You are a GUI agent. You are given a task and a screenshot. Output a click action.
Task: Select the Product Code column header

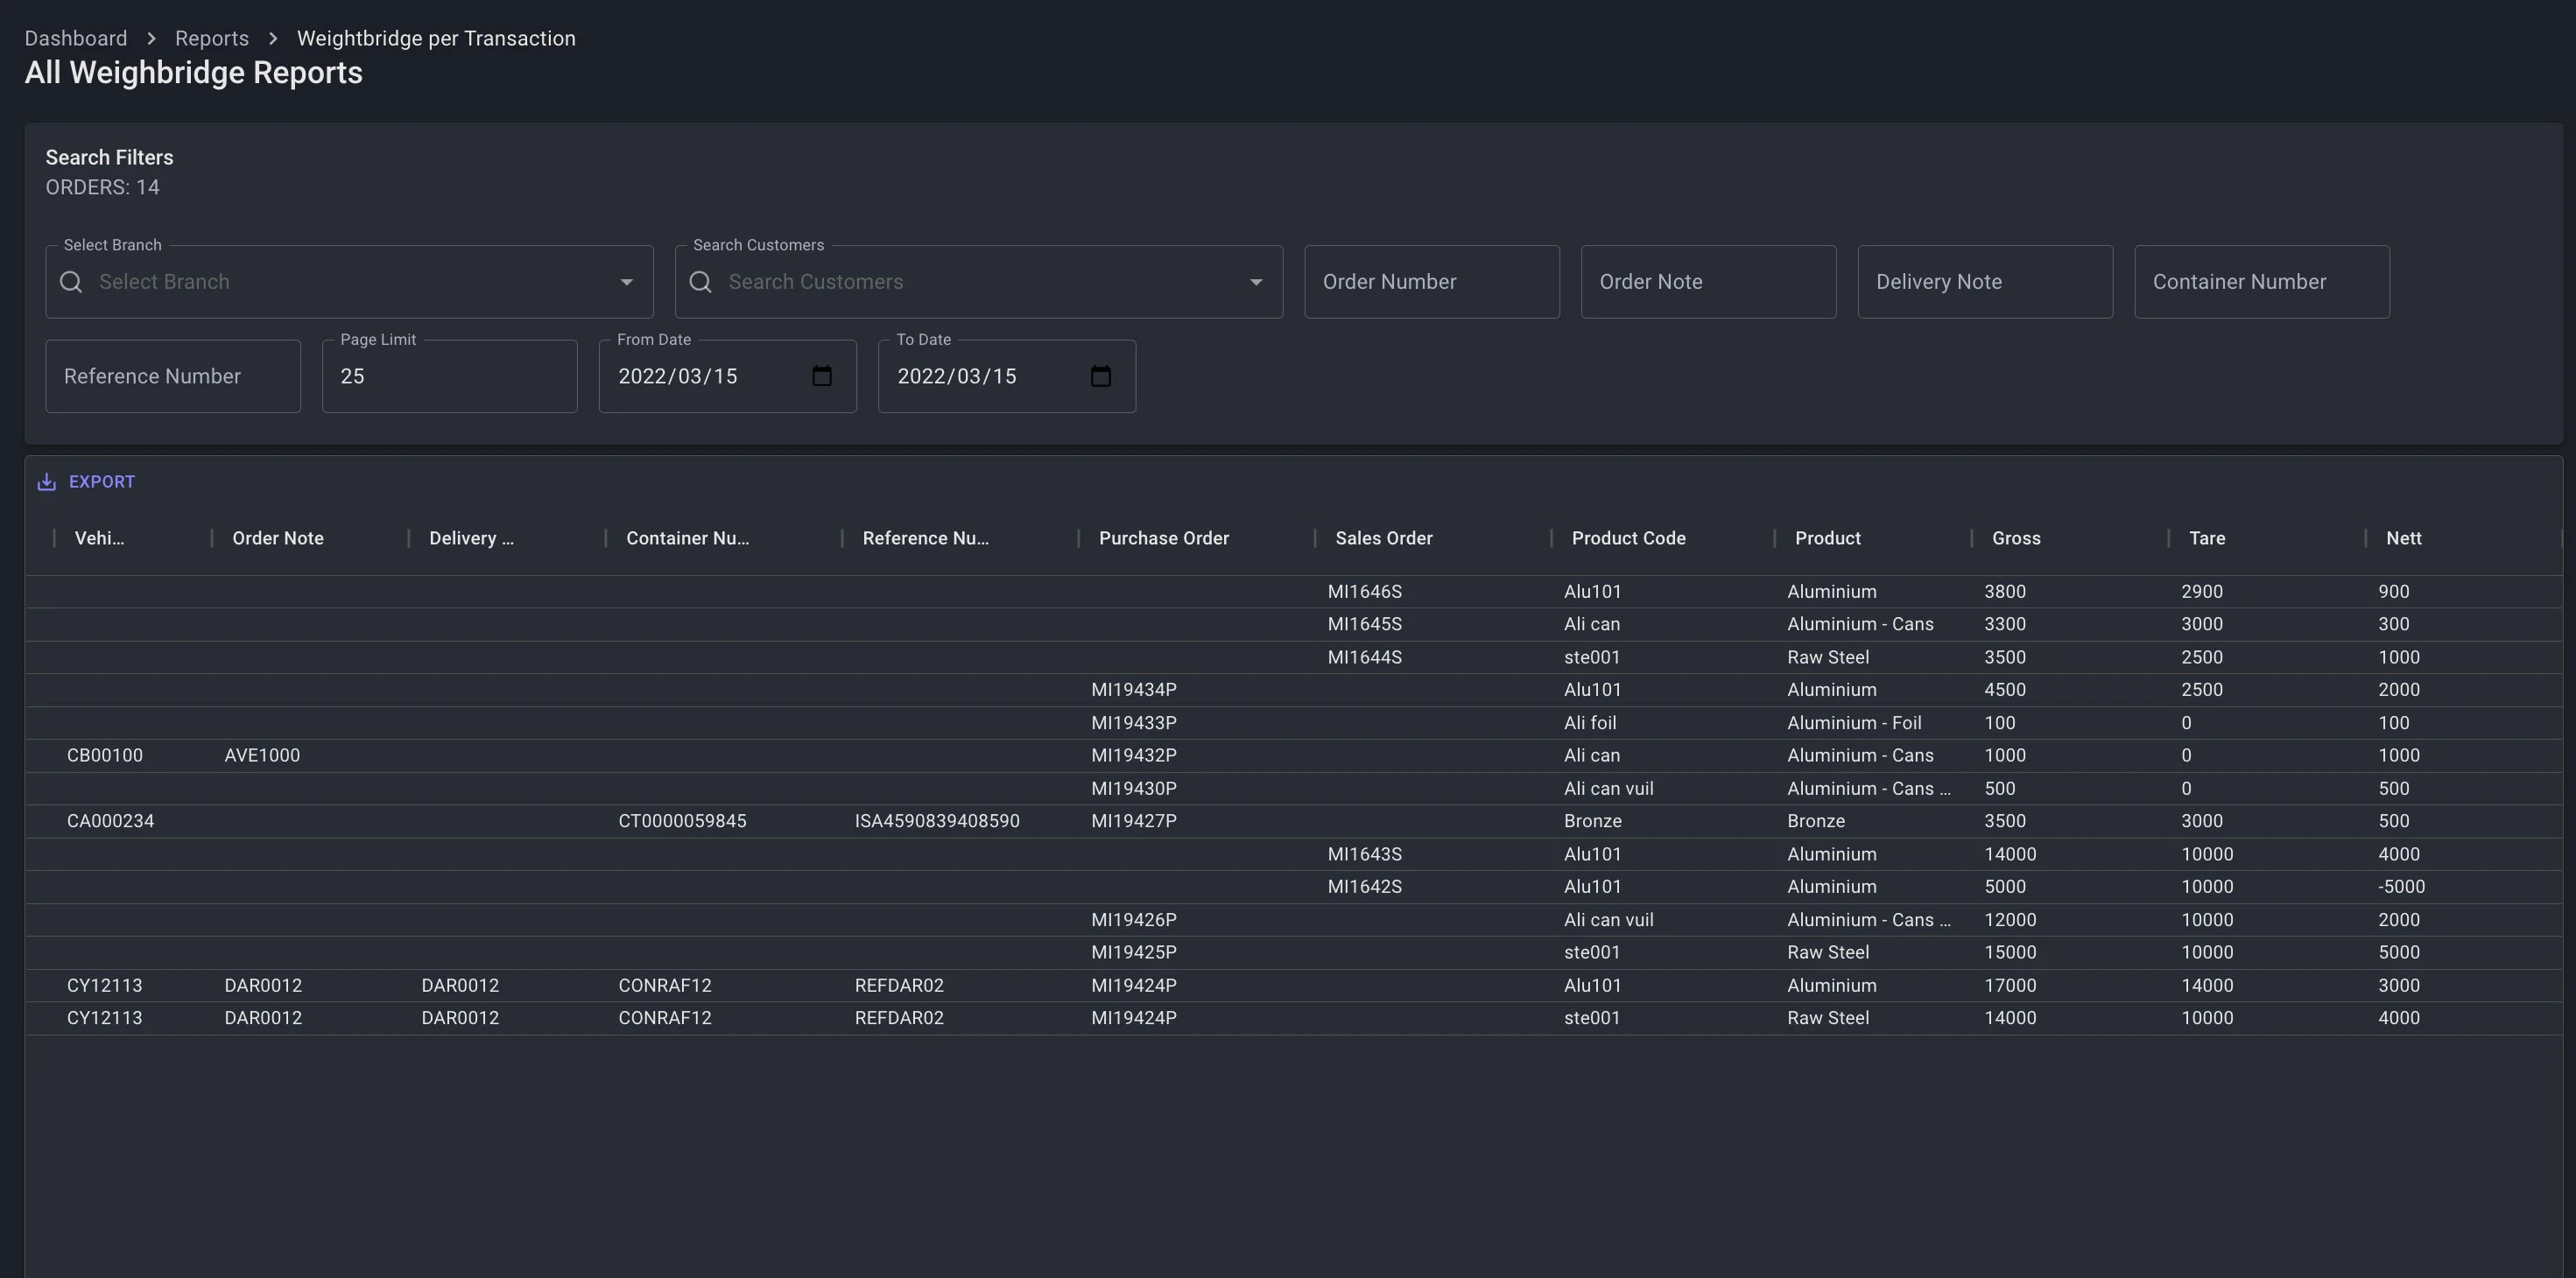(x=1628, y=538)
